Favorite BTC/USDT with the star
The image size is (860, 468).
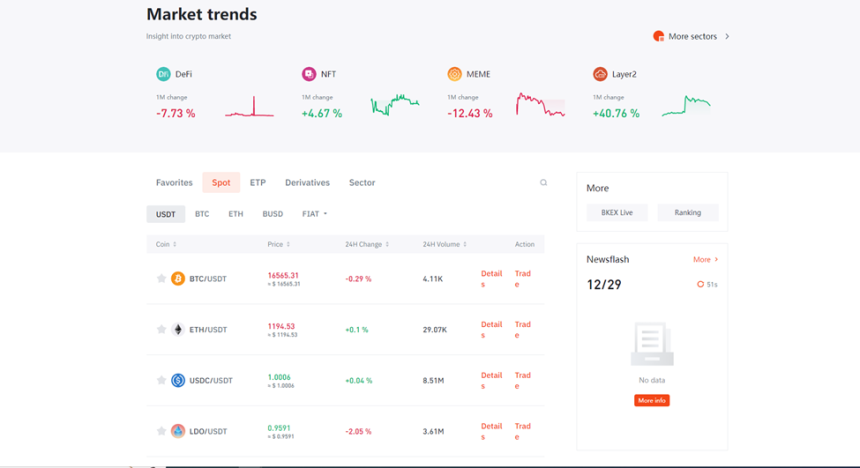161,279
